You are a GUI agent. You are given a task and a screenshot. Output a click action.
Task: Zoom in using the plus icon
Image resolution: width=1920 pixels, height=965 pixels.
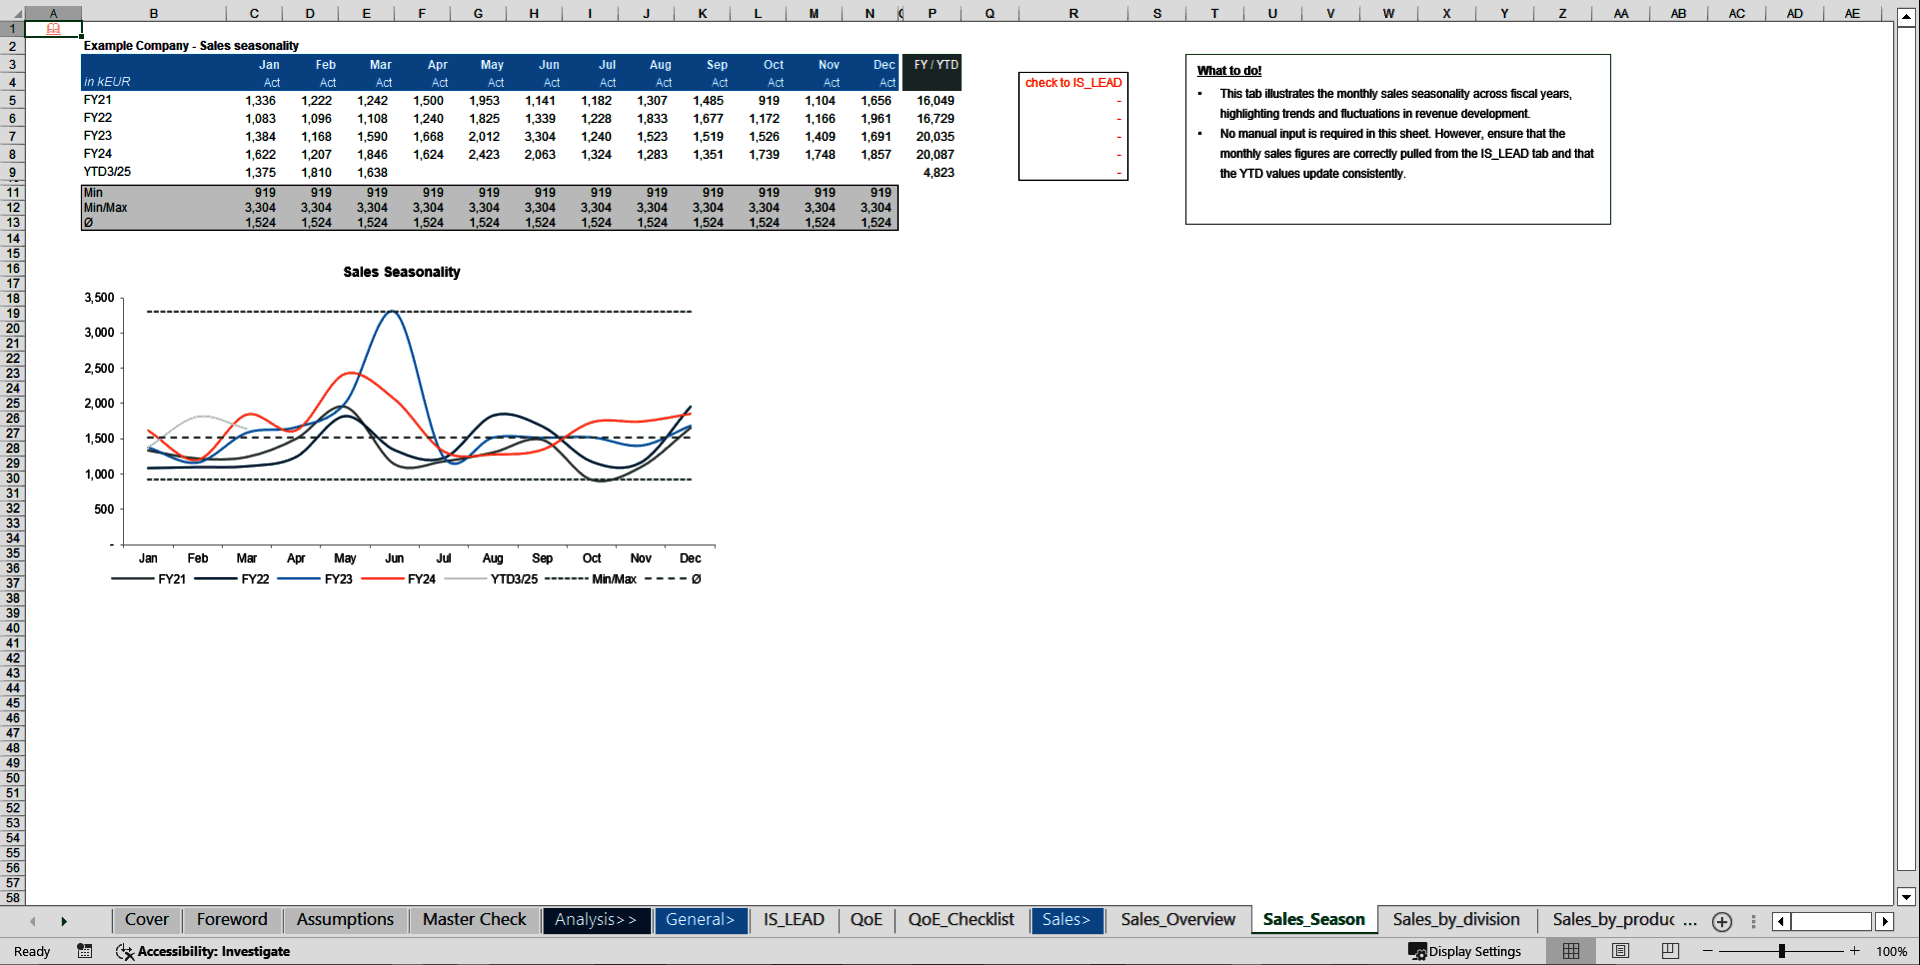coord(1855,951)
